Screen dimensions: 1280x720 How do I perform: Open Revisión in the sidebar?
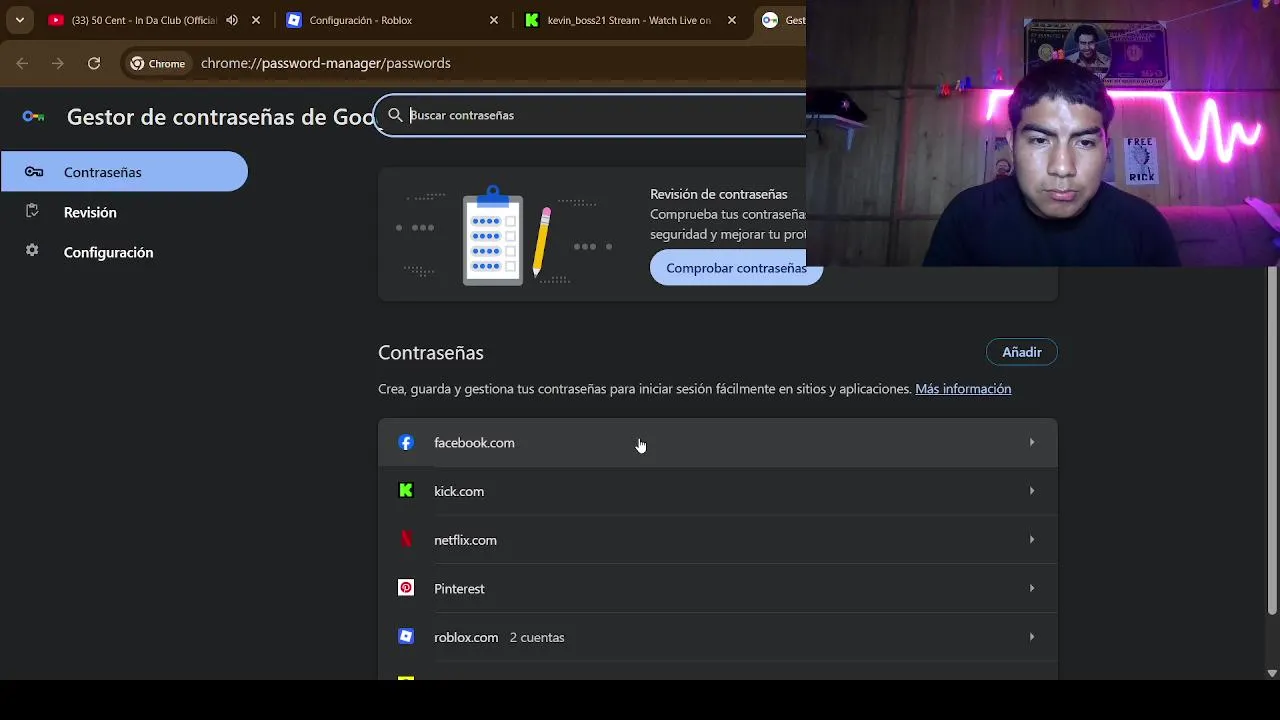click(x=90, y=212)
